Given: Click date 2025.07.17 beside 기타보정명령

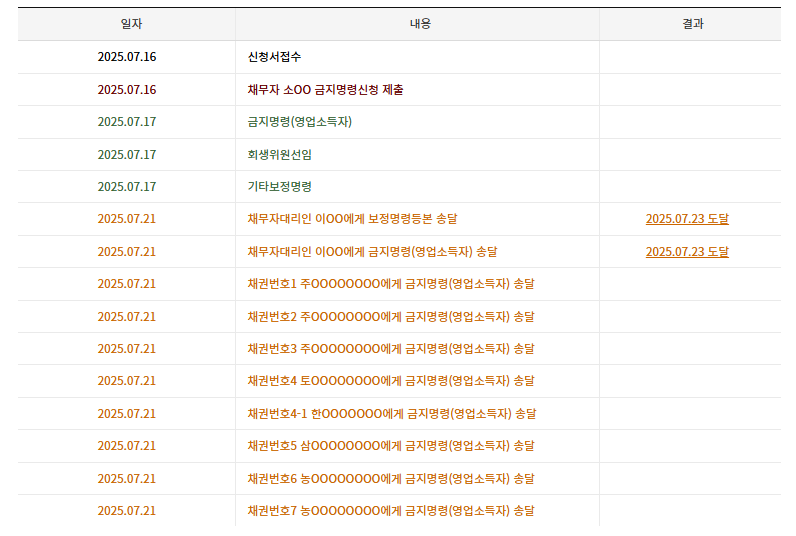Looking at the screenshot, I should (x=127, y=187).
